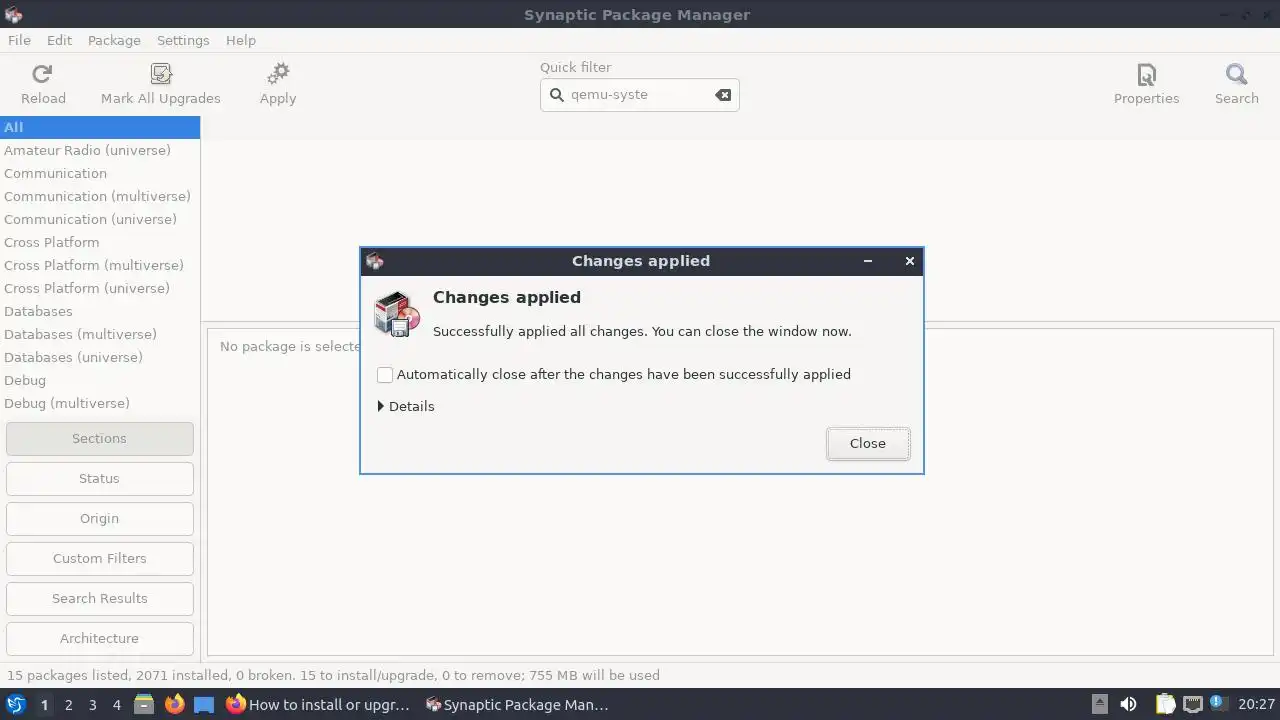
Task: Select the All section
Action: click(x=100, y=127)
